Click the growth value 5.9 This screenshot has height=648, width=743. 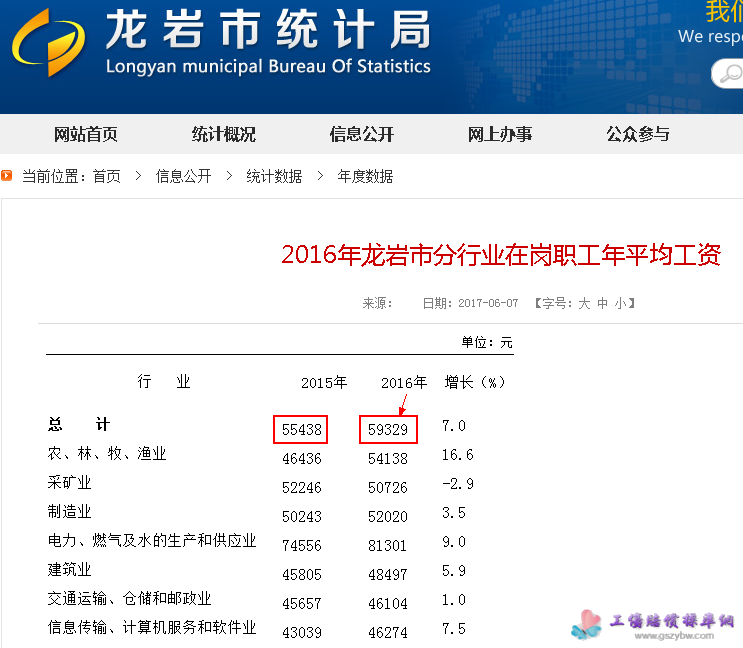[454, 571]
